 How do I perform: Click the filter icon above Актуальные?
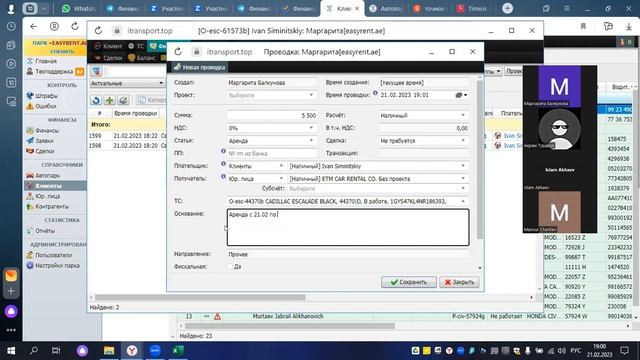(96, 71)
